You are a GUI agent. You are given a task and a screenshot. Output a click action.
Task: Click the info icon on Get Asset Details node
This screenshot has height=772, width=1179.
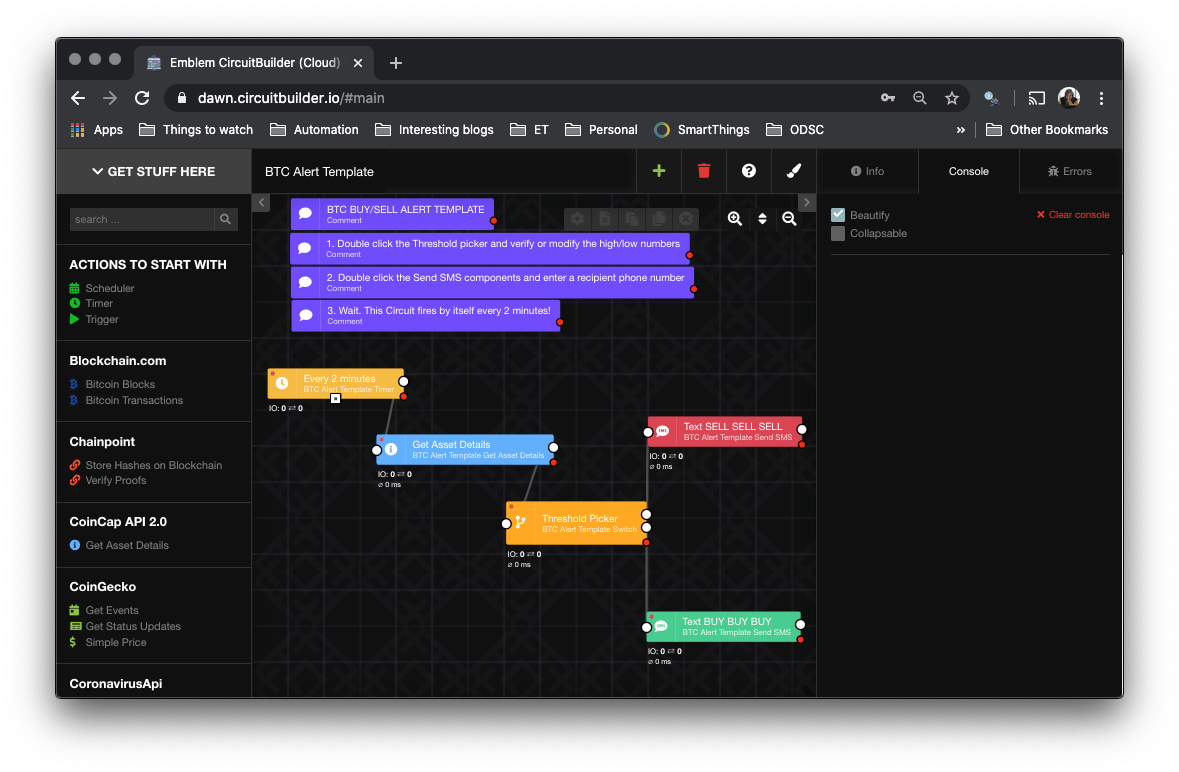(391, 449)
